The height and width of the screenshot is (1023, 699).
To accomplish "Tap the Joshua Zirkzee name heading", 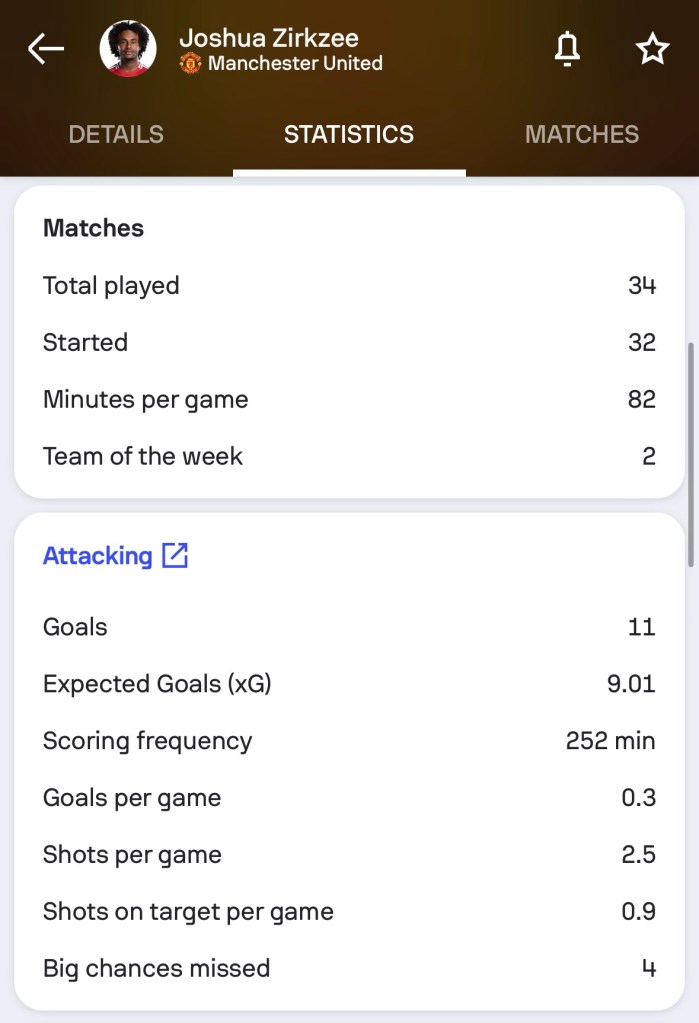I will (269, 38).
